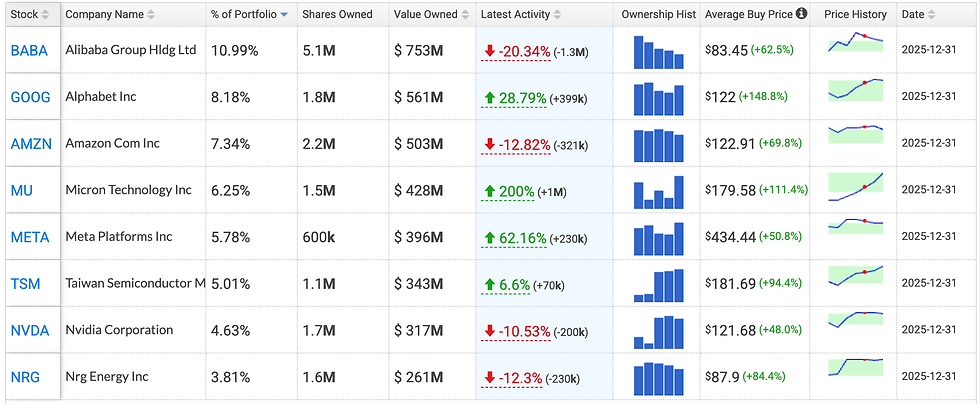Click NRG price history sparkline
Image resolution: width=980 pixels, height=404 pixels.
(x=856, y=367)
